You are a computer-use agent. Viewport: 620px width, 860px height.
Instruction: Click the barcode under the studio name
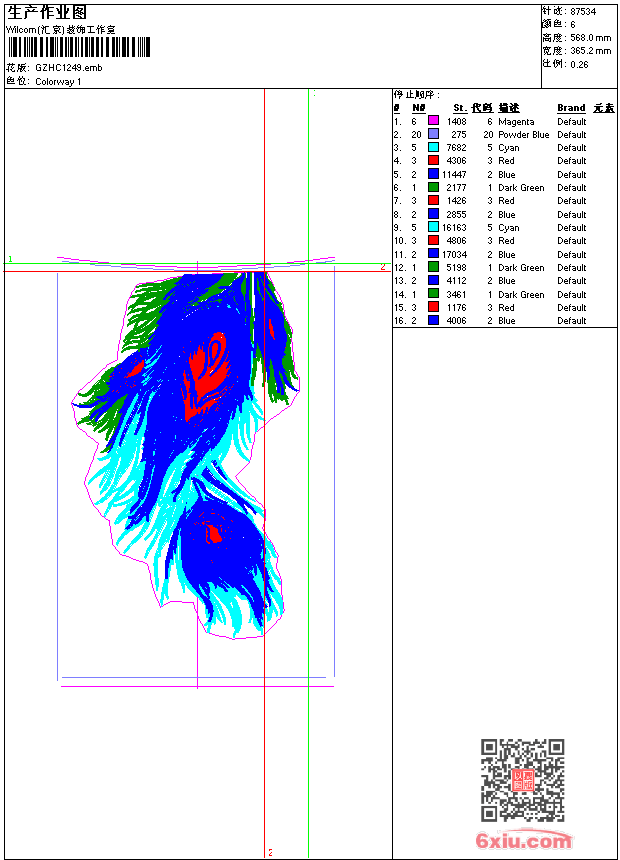(79, 47)
